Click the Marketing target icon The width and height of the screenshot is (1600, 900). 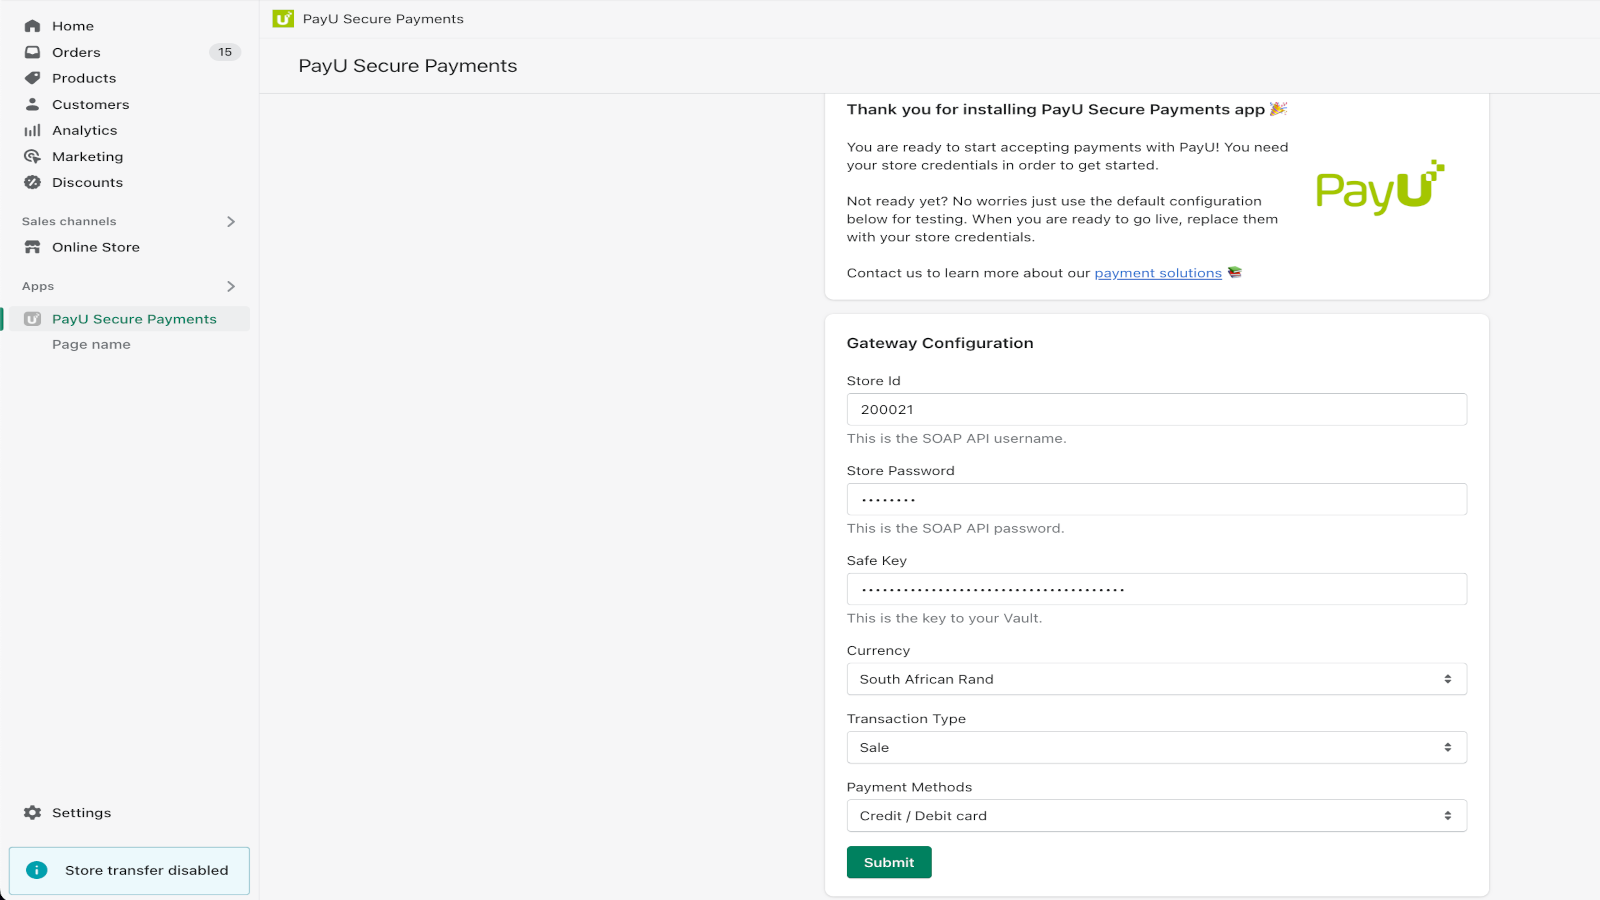point(32,156)
